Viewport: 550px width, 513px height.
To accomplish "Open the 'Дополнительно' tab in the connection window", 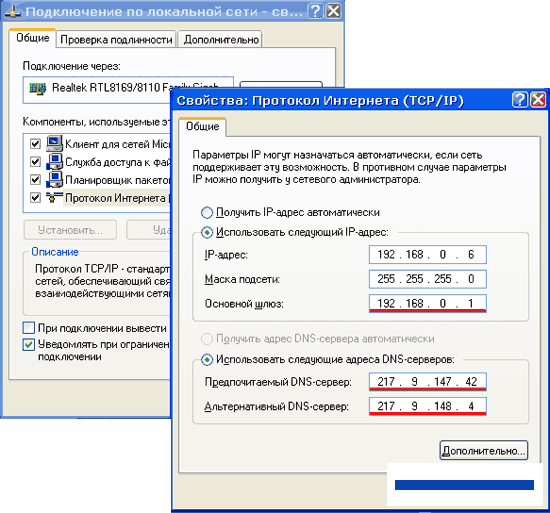I will [221, 40].
